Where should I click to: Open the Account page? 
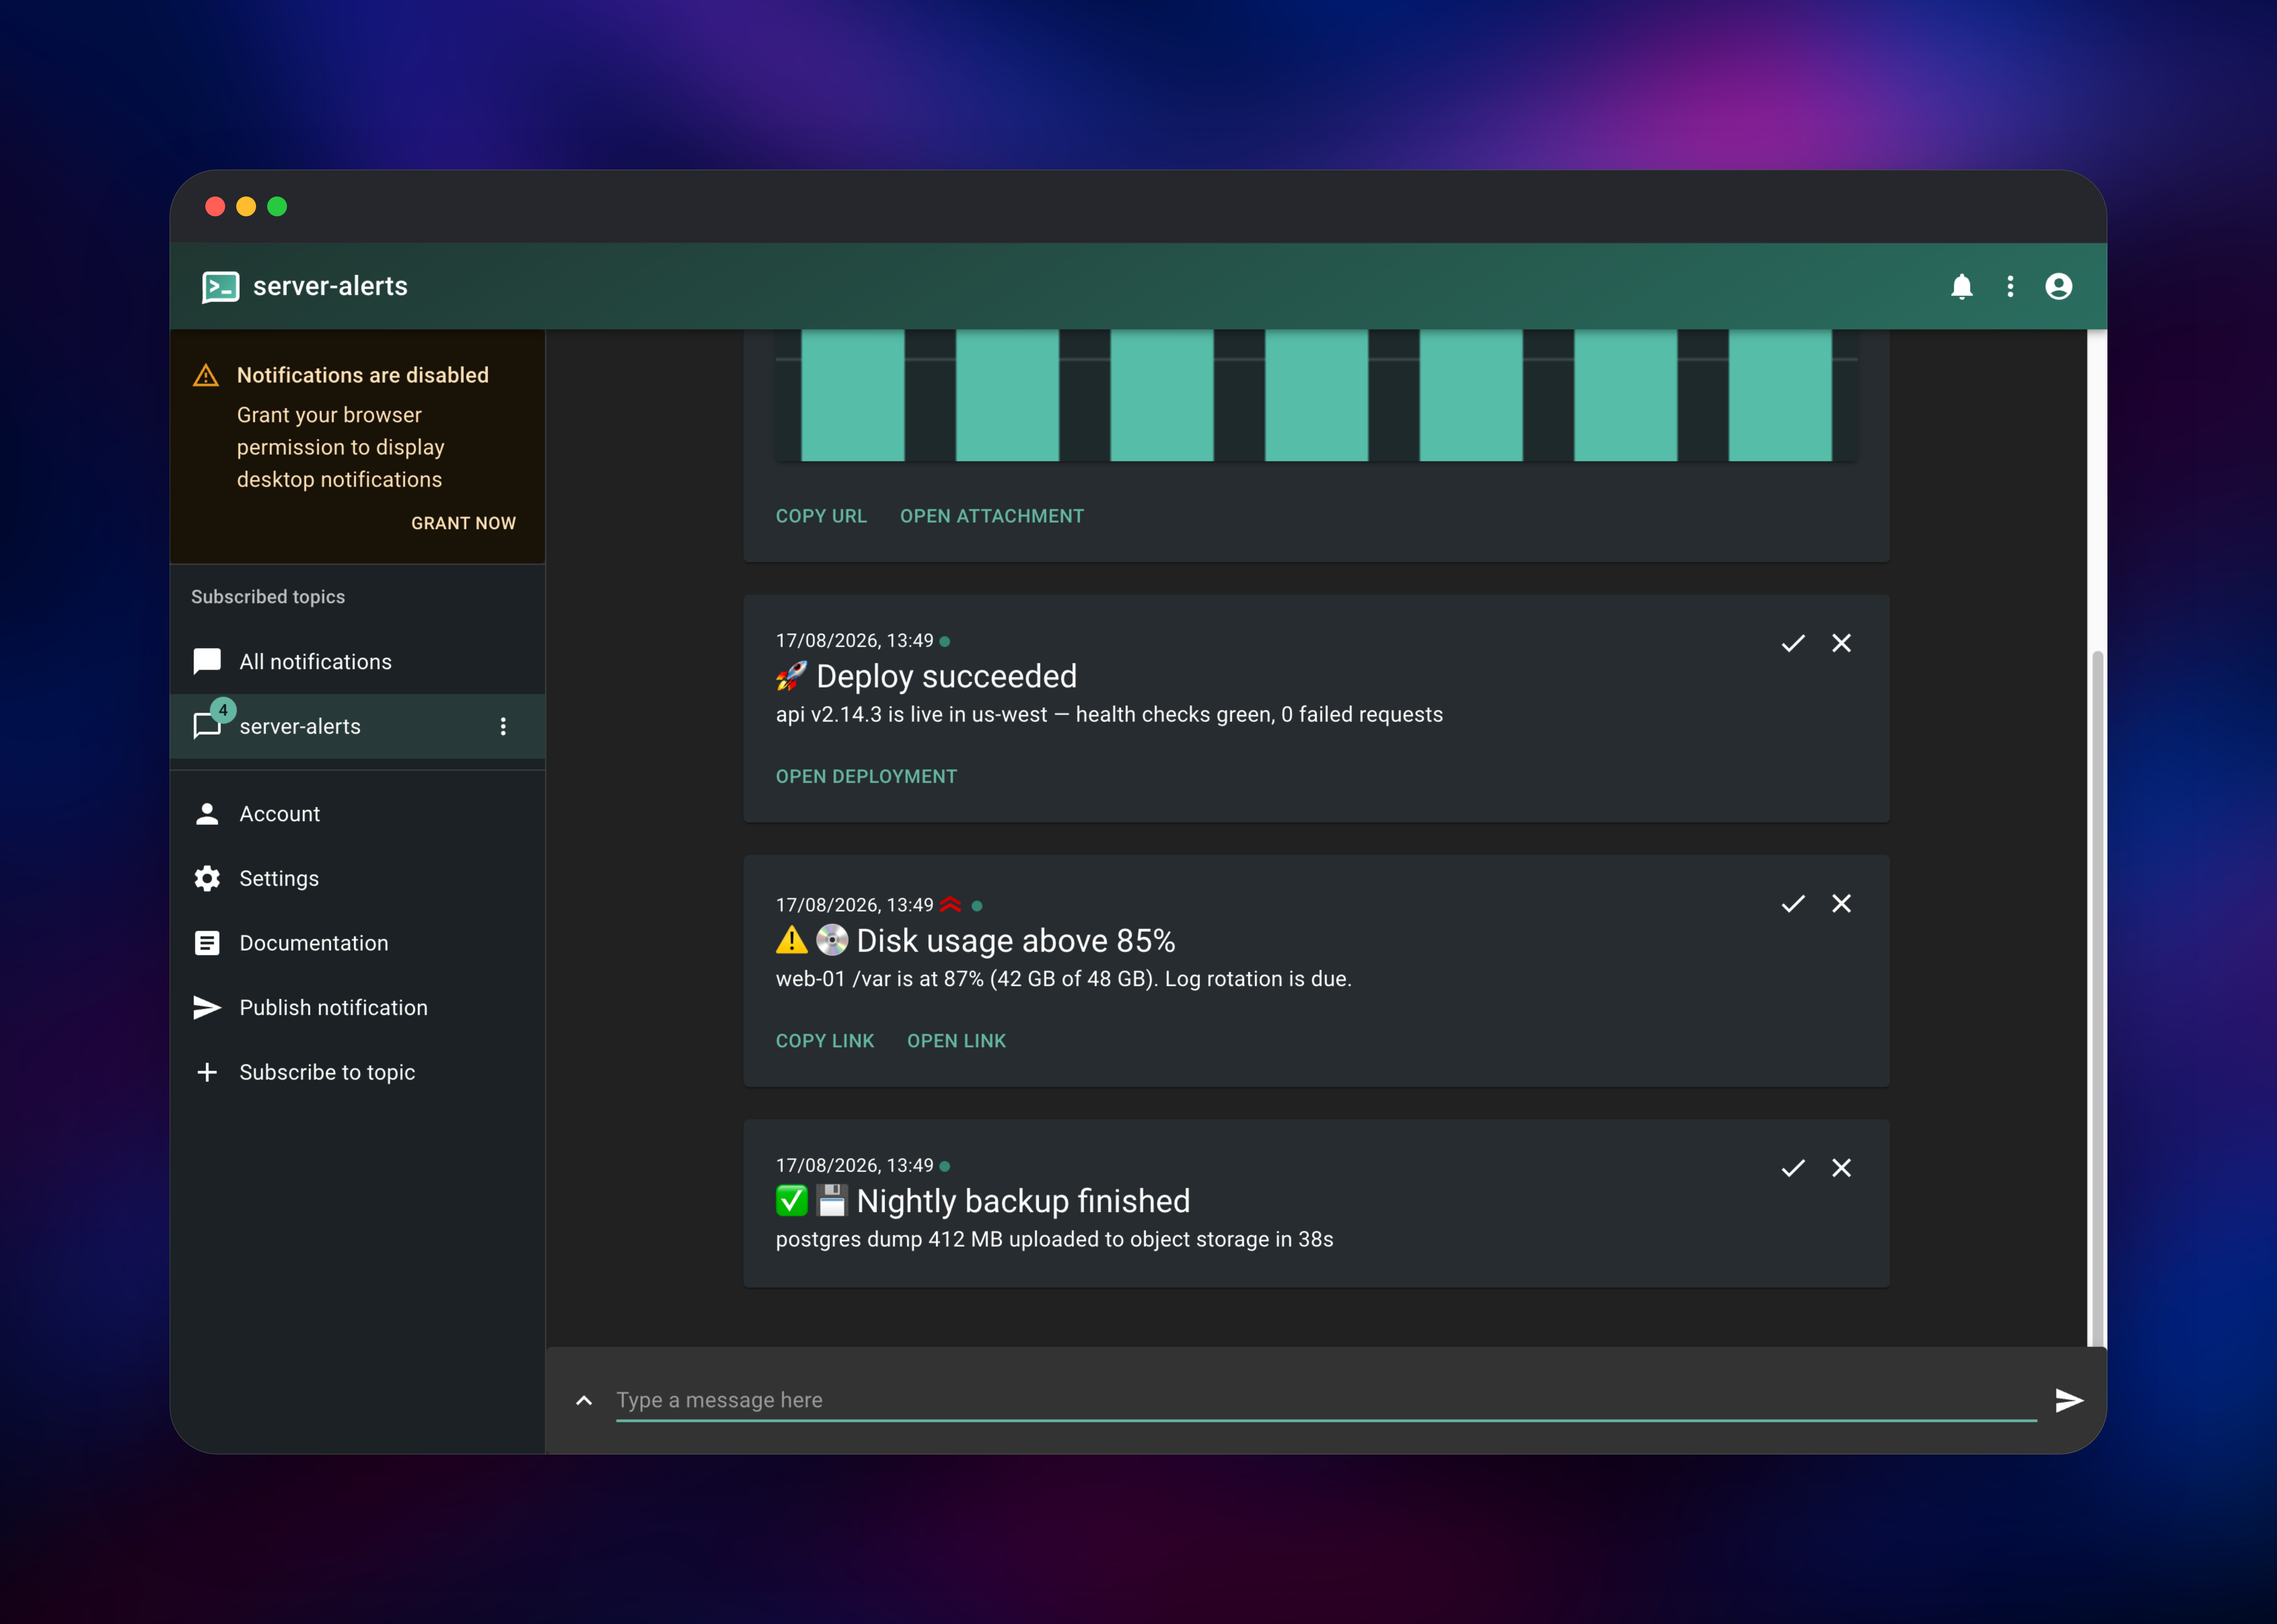357,814
